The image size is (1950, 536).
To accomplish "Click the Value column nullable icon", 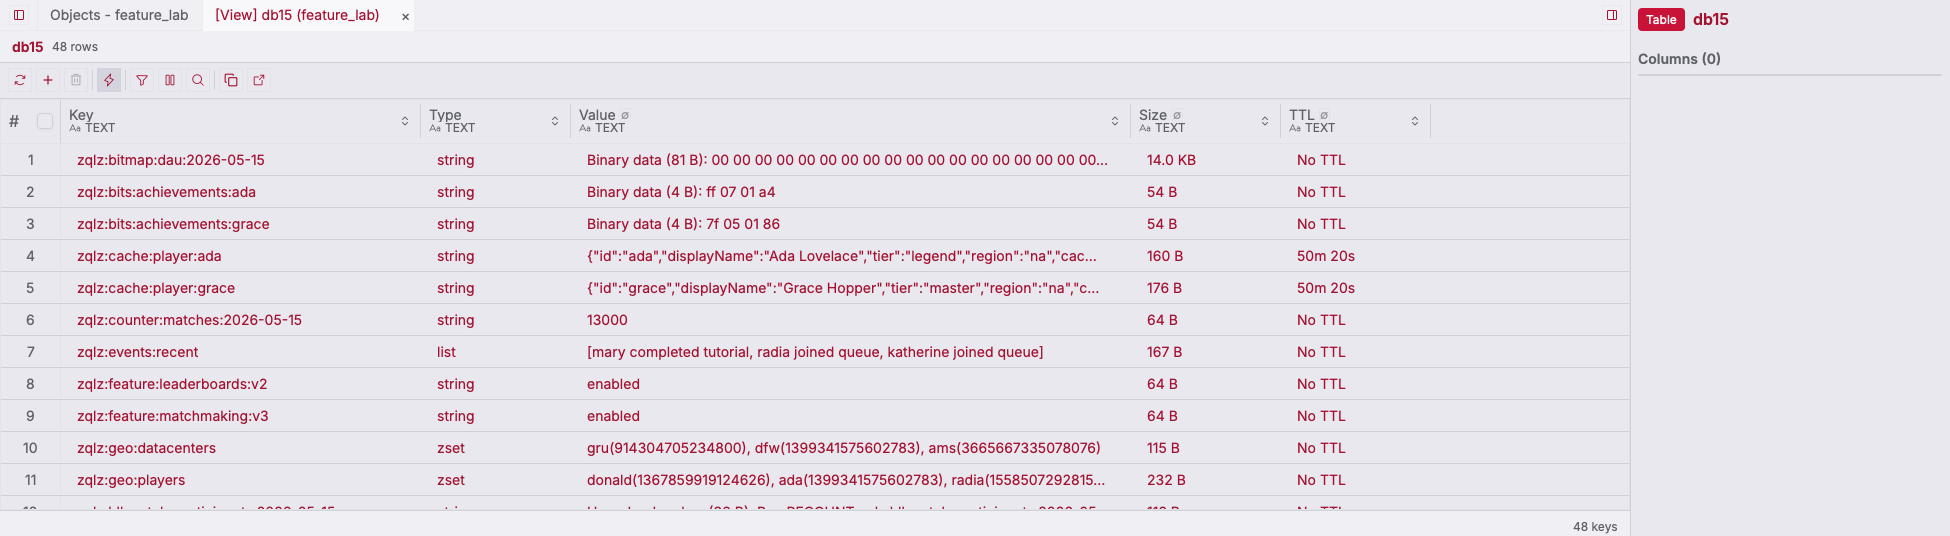I will [x=625, y=115].
